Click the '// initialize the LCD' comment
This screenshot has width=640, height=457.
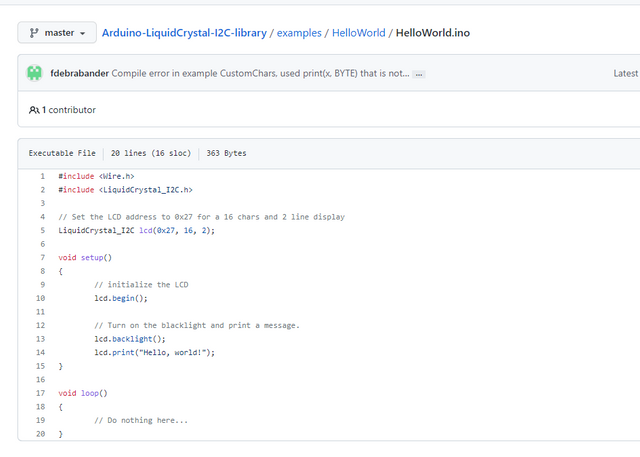[141, 285]
